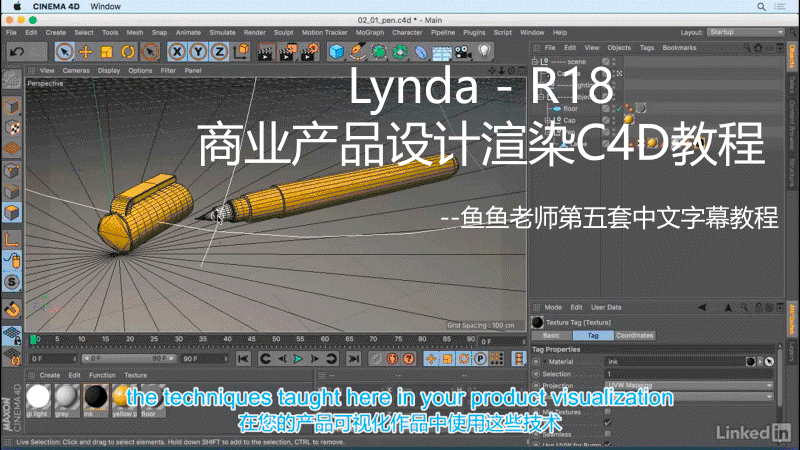Click Render View clapperboard icon

click(x=265, y=52)
